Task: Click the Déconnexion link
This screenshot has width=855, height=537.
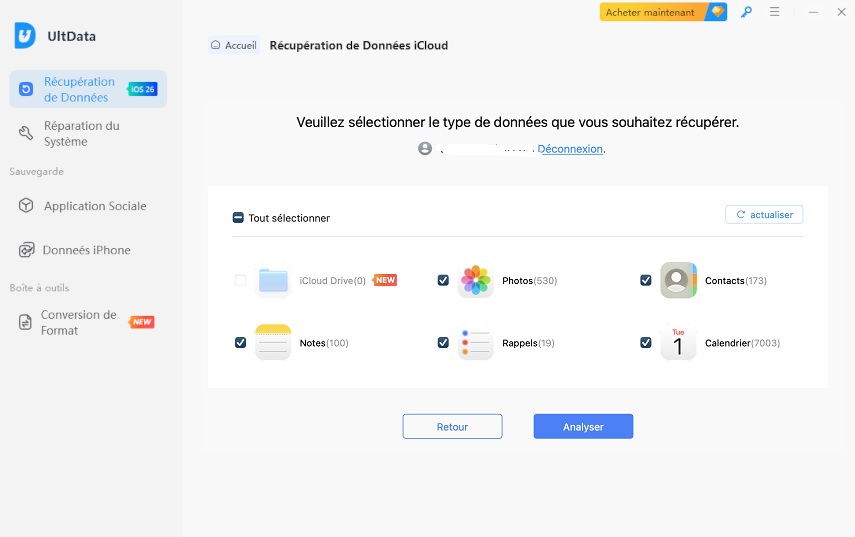Action: click(x=571, y=149)
